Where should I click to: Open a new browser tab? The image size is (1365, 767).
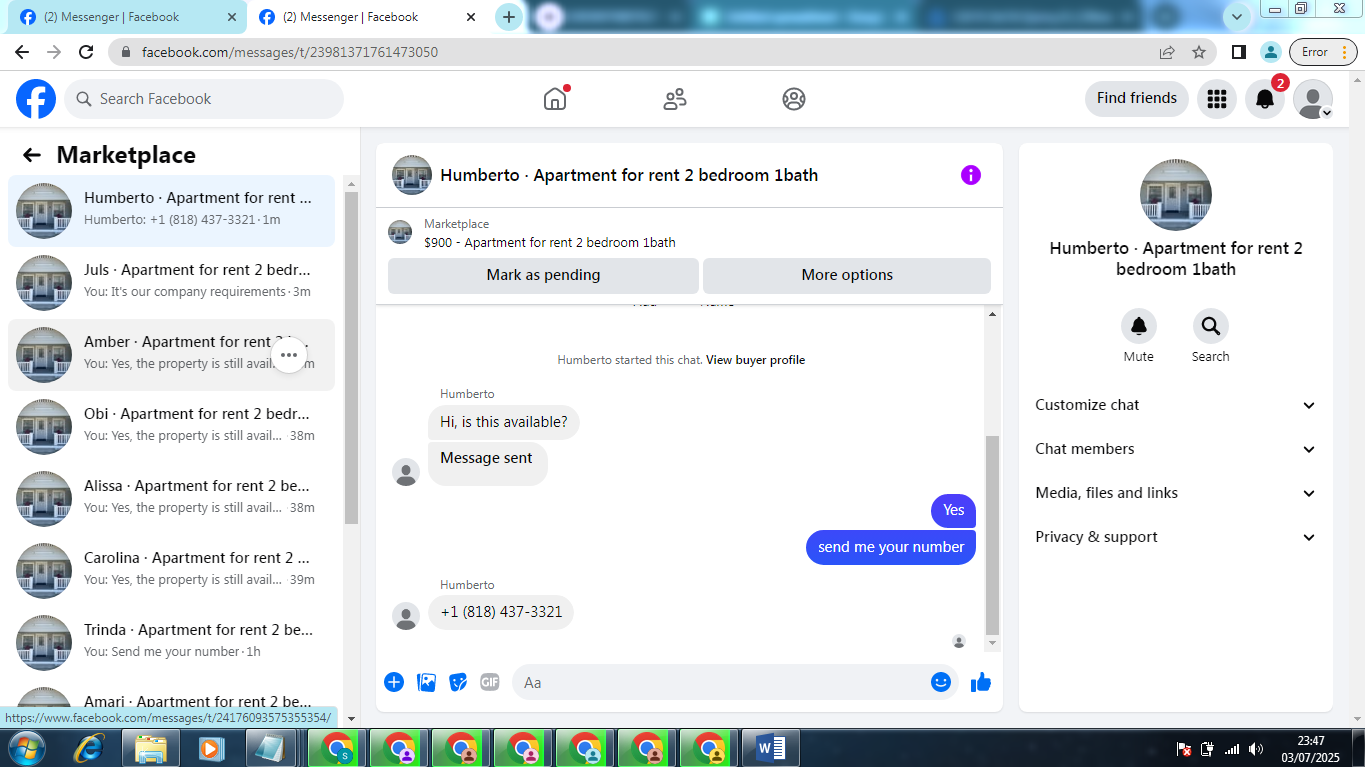pos(509,17)
